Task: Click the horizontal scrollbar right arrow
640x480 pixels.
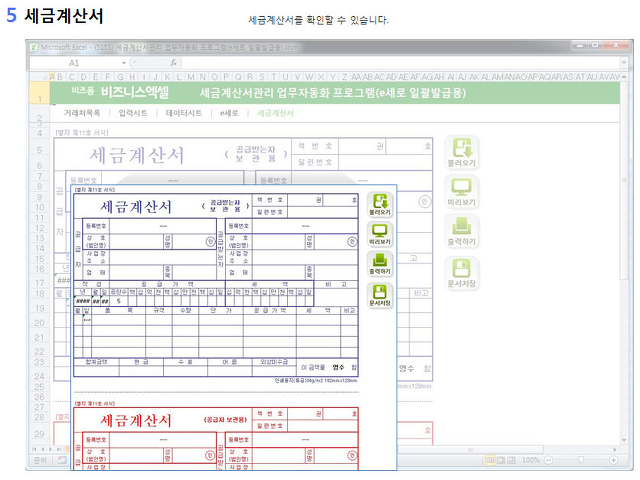Action: (615, 449)
